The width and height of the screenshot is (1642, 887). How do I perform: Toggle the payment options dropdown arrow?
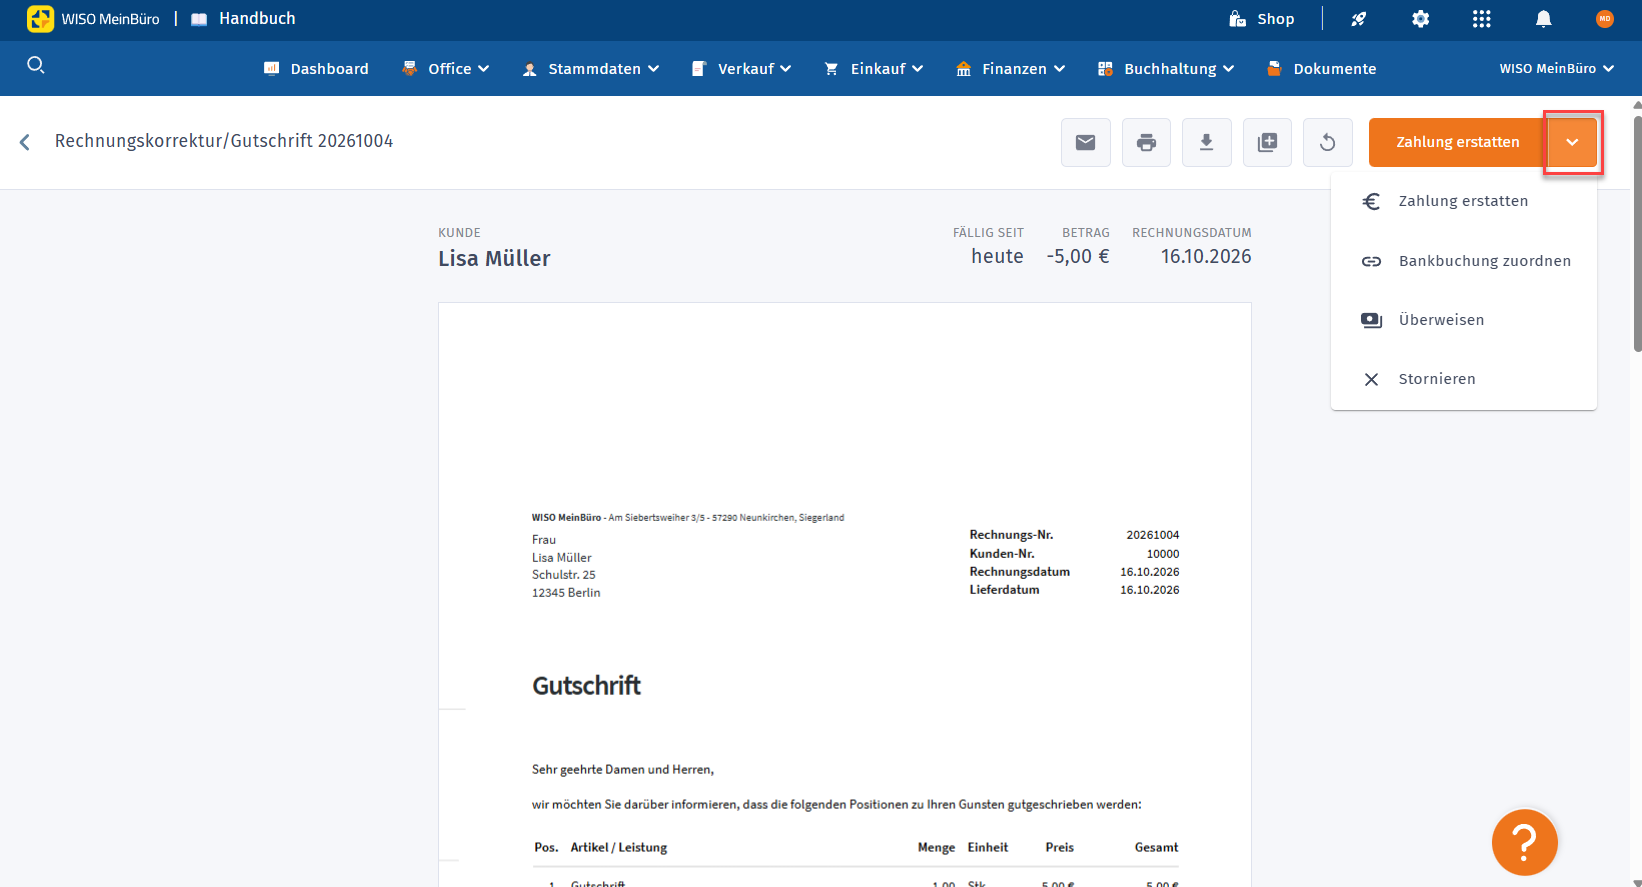click(1573, 142)
